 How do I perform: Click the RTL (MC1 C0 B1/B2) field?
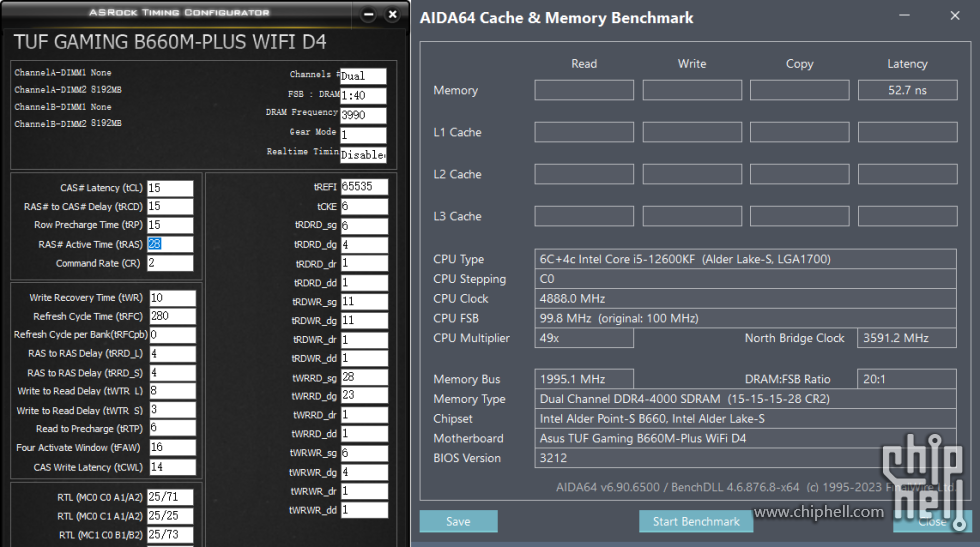pyautogui.click(x=170, y=534)
